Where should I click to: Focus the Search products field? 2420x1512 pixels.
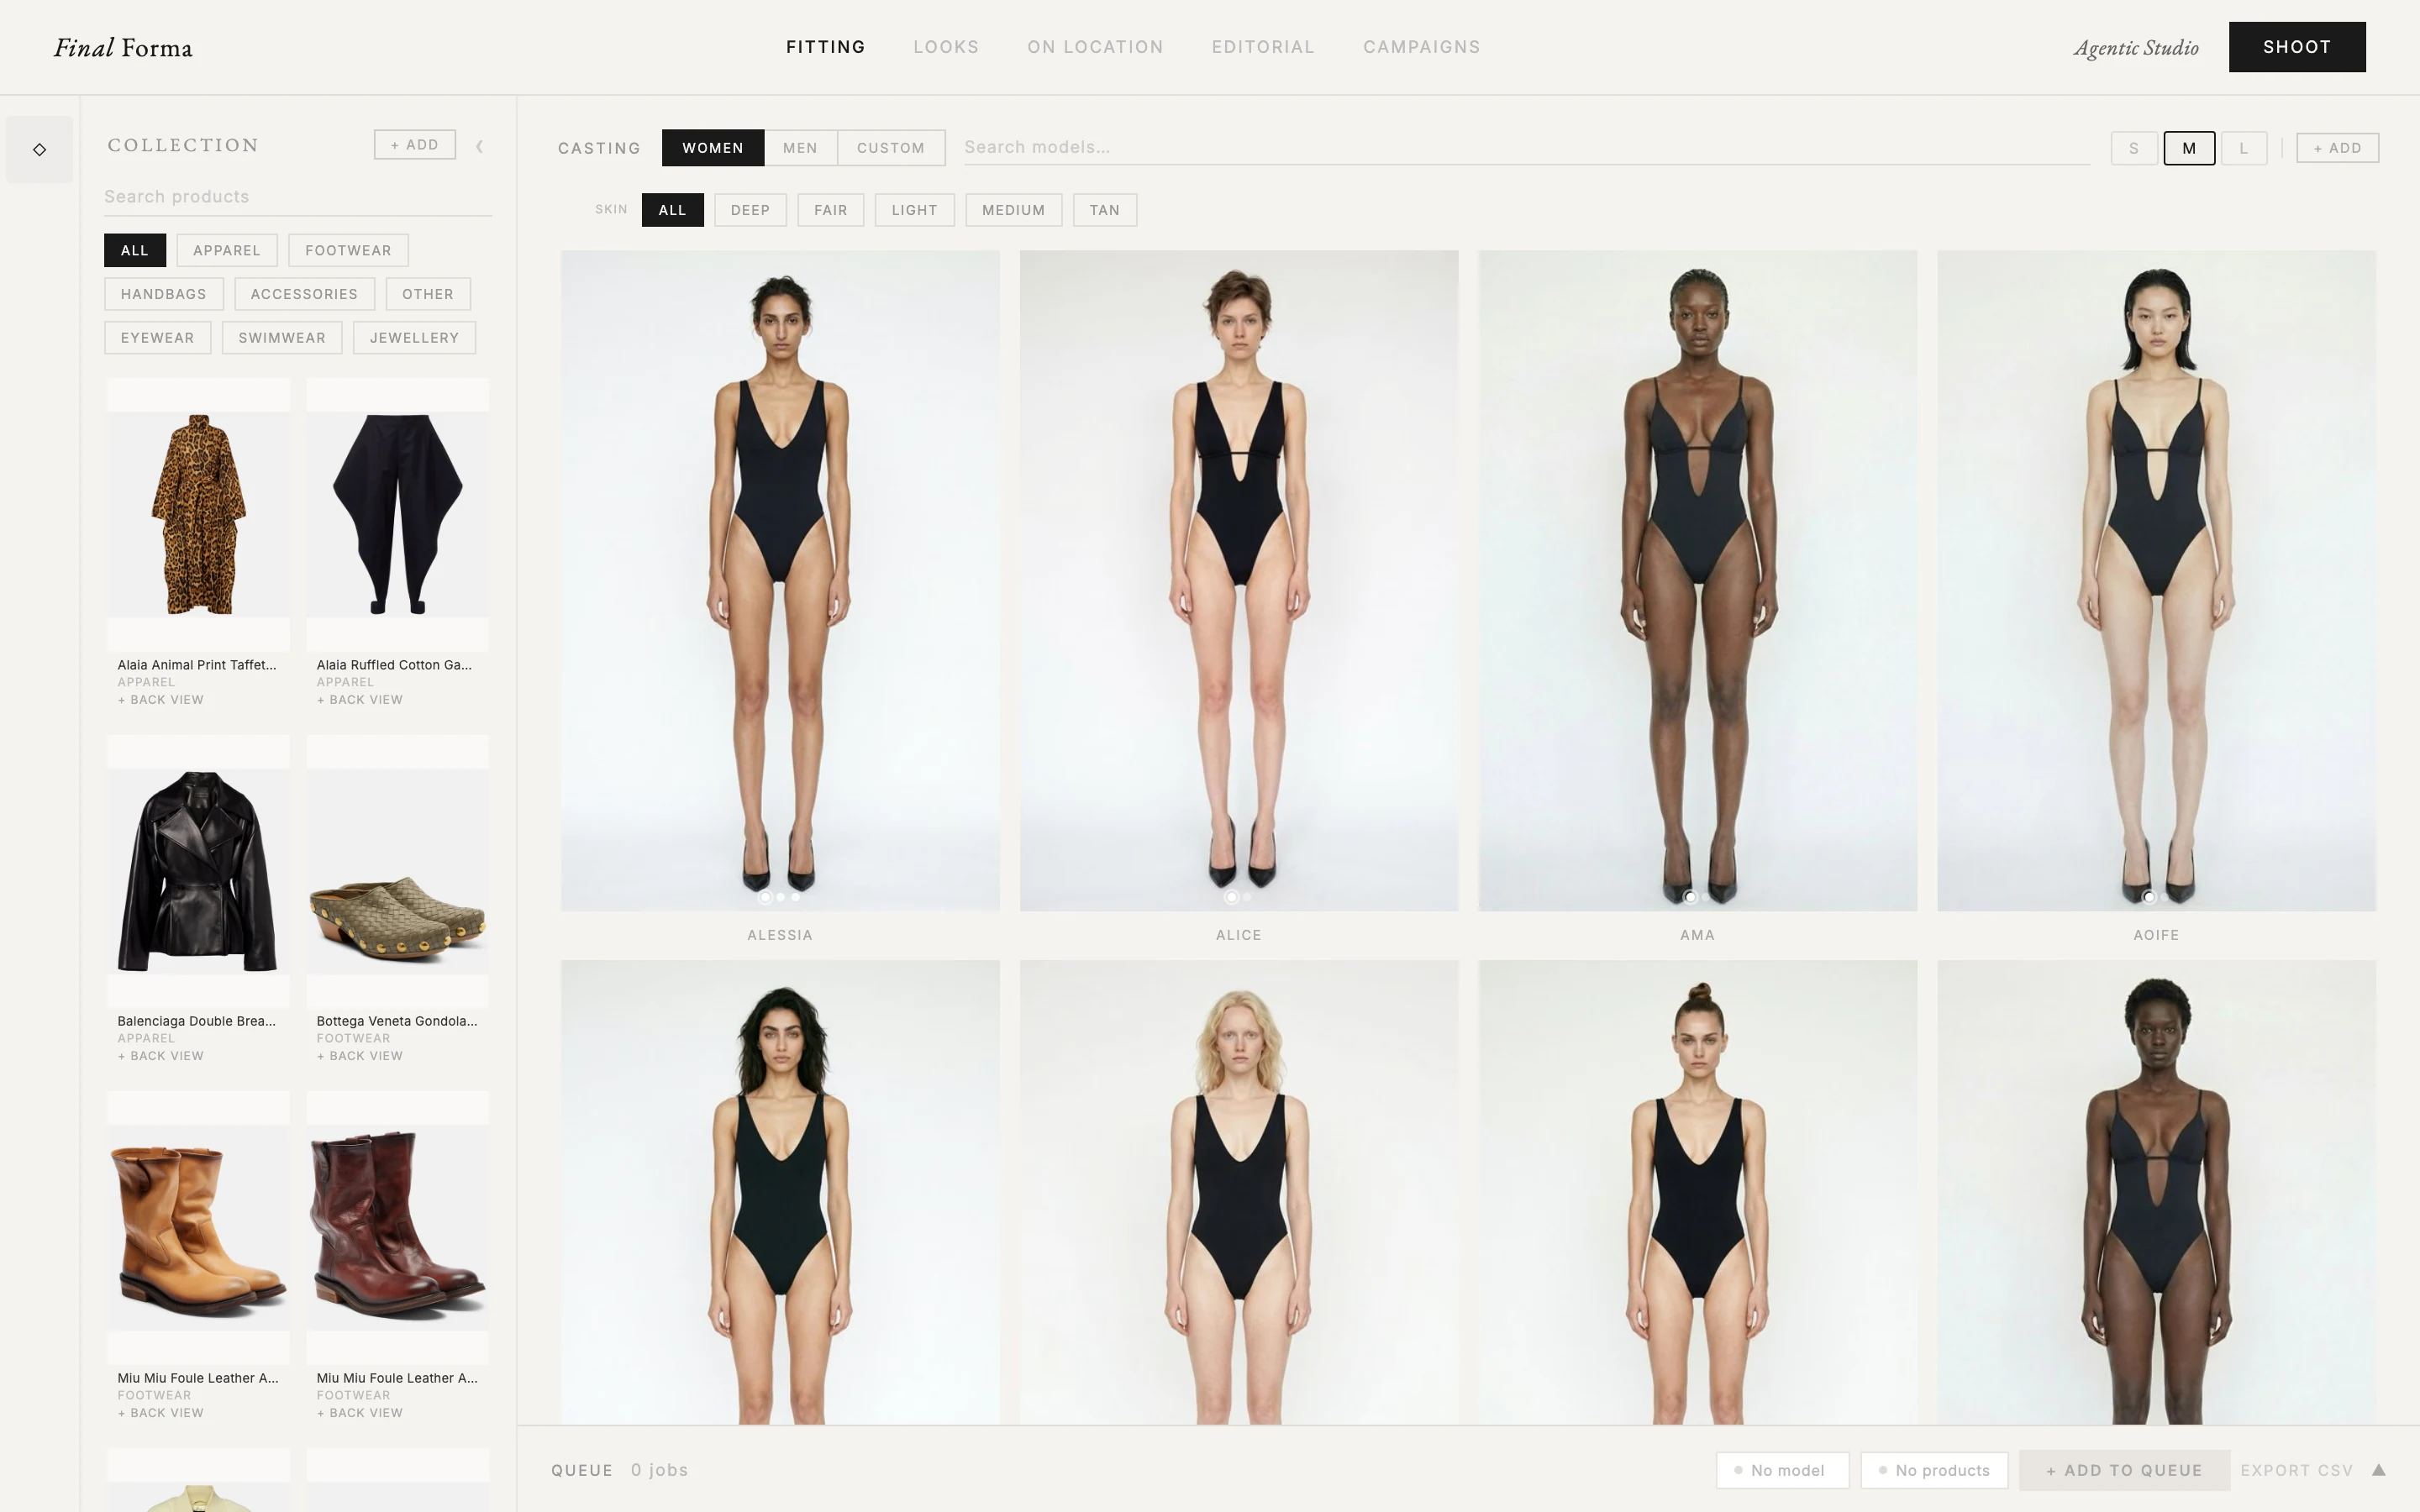(297, 197)
